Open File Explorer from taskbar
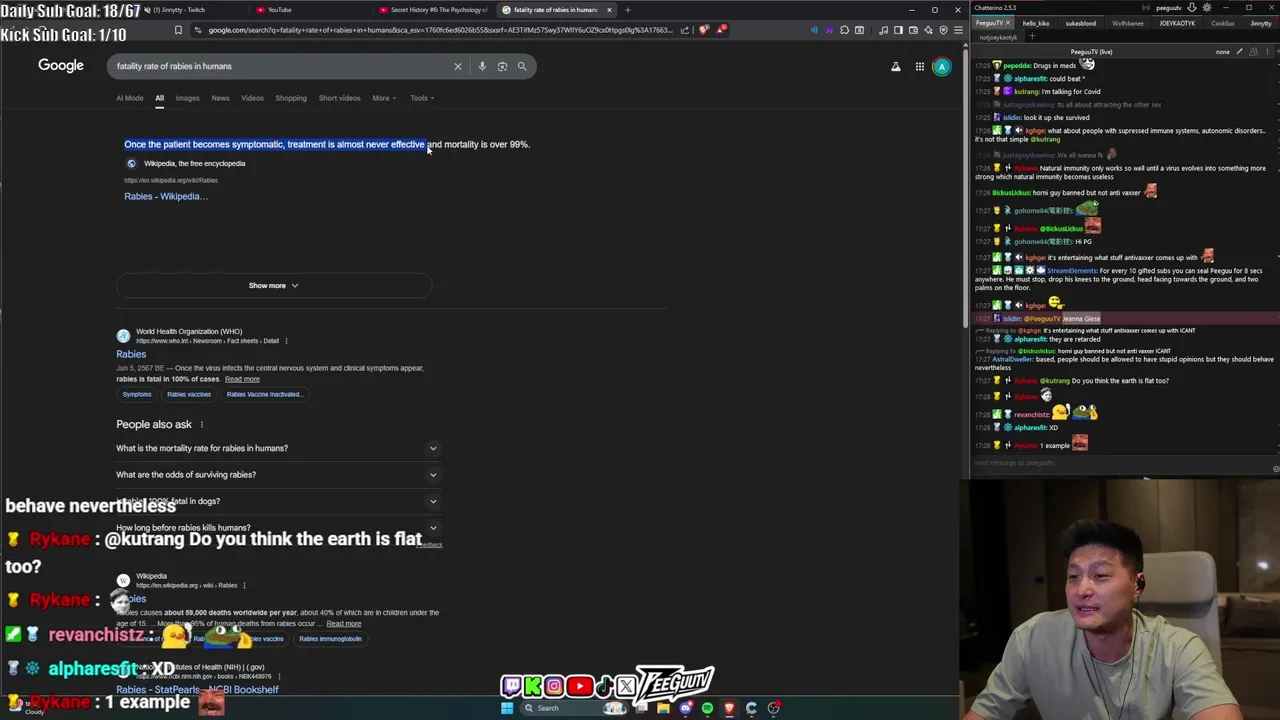1280x720 pixels. (663, 708)
